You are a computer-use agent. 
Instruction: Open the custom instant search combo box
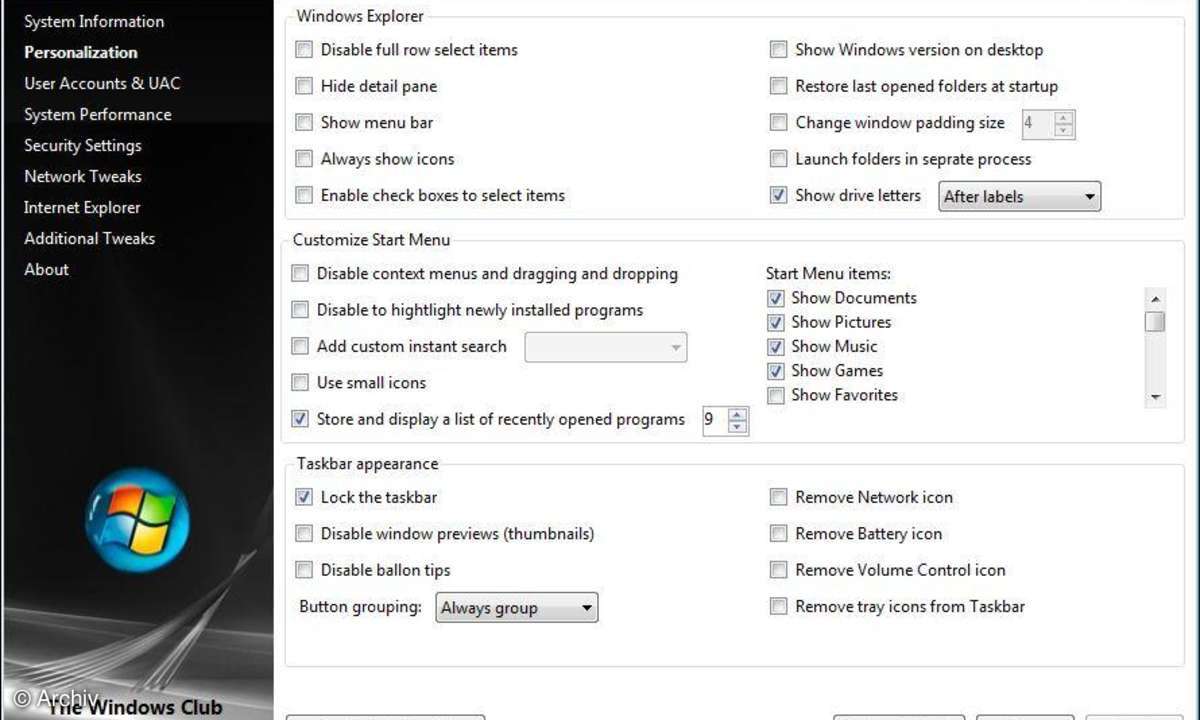pos(606,348)
